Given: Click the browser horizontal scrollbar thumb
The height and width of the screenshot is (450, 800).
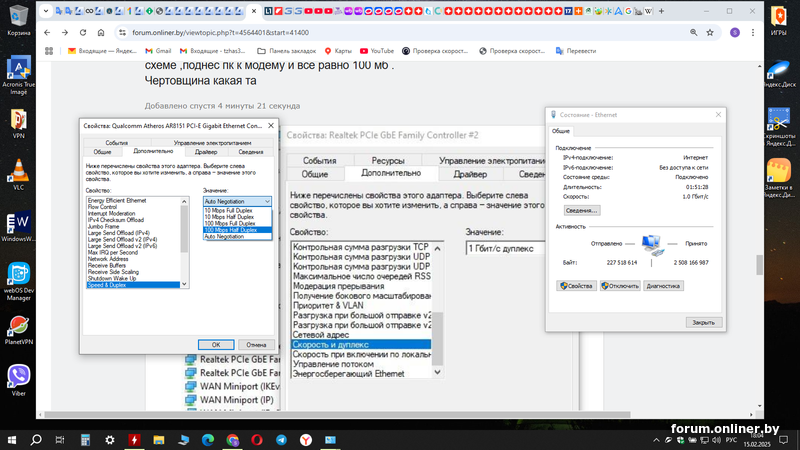Looking at the screenshot, I should pyautogui.click(x=337, y=415).
